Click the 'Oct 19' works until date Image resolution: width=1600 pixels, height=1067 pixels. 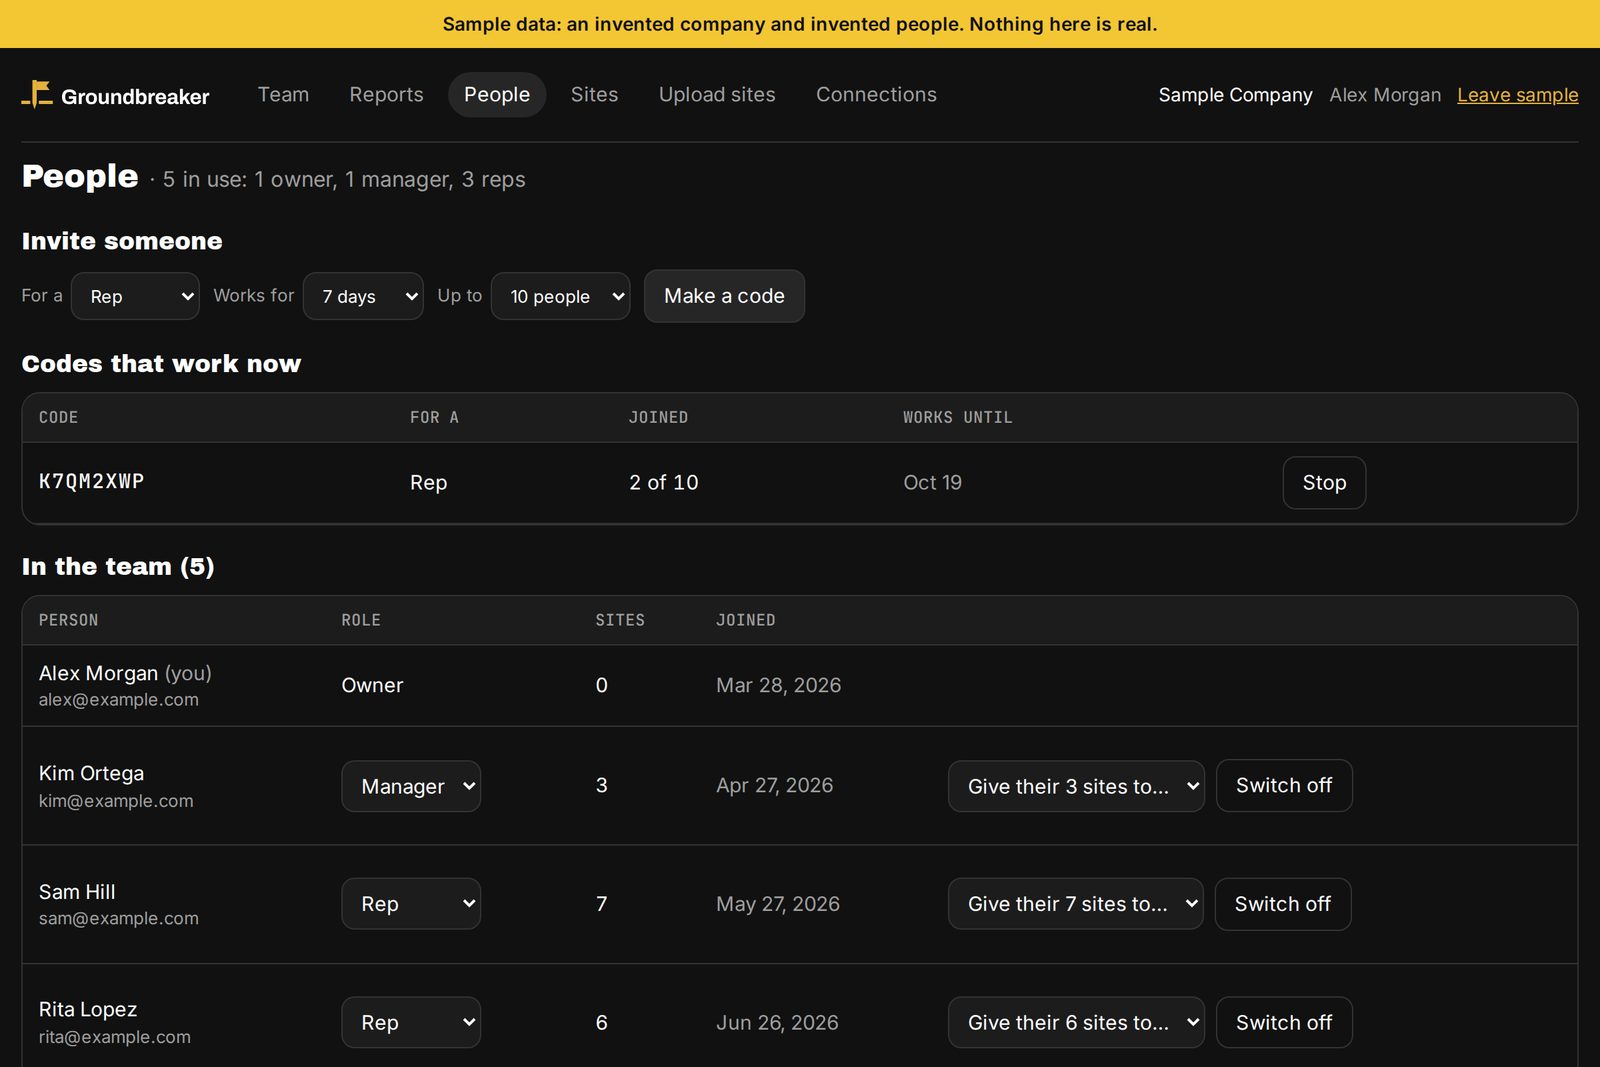[932, 483]
